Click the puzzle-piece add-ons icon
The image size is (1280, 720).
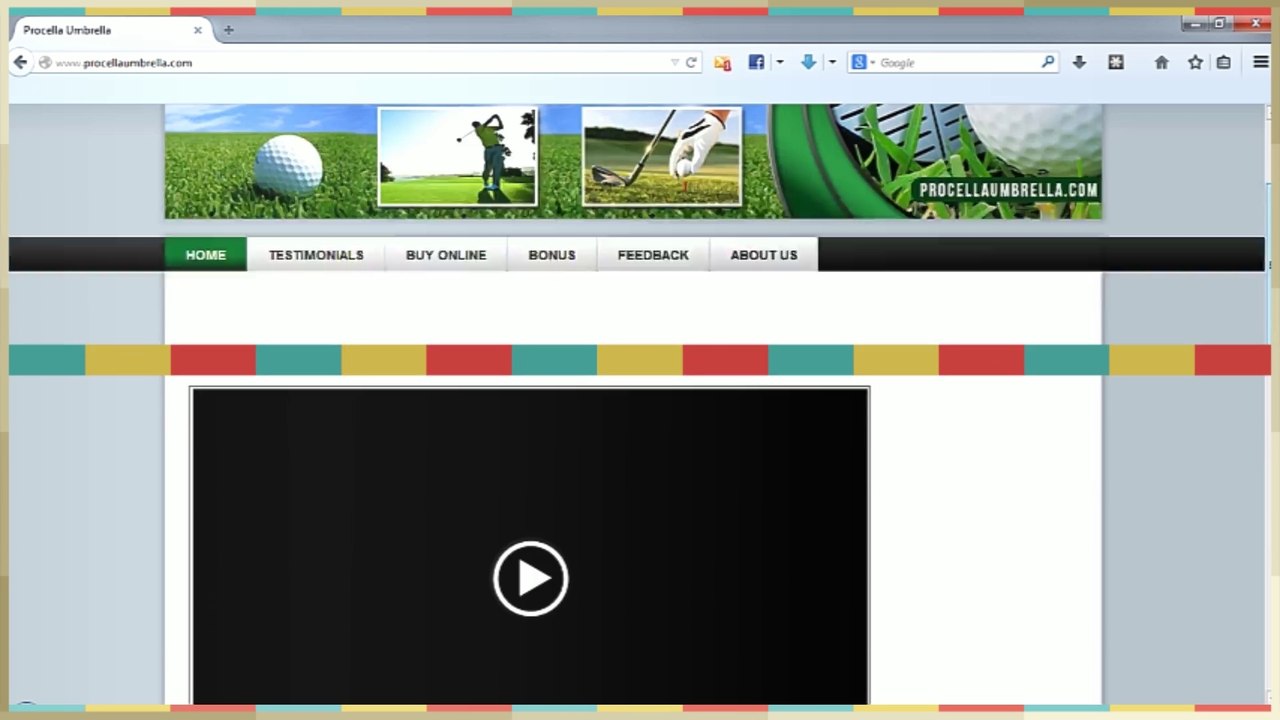point(1116,62)
